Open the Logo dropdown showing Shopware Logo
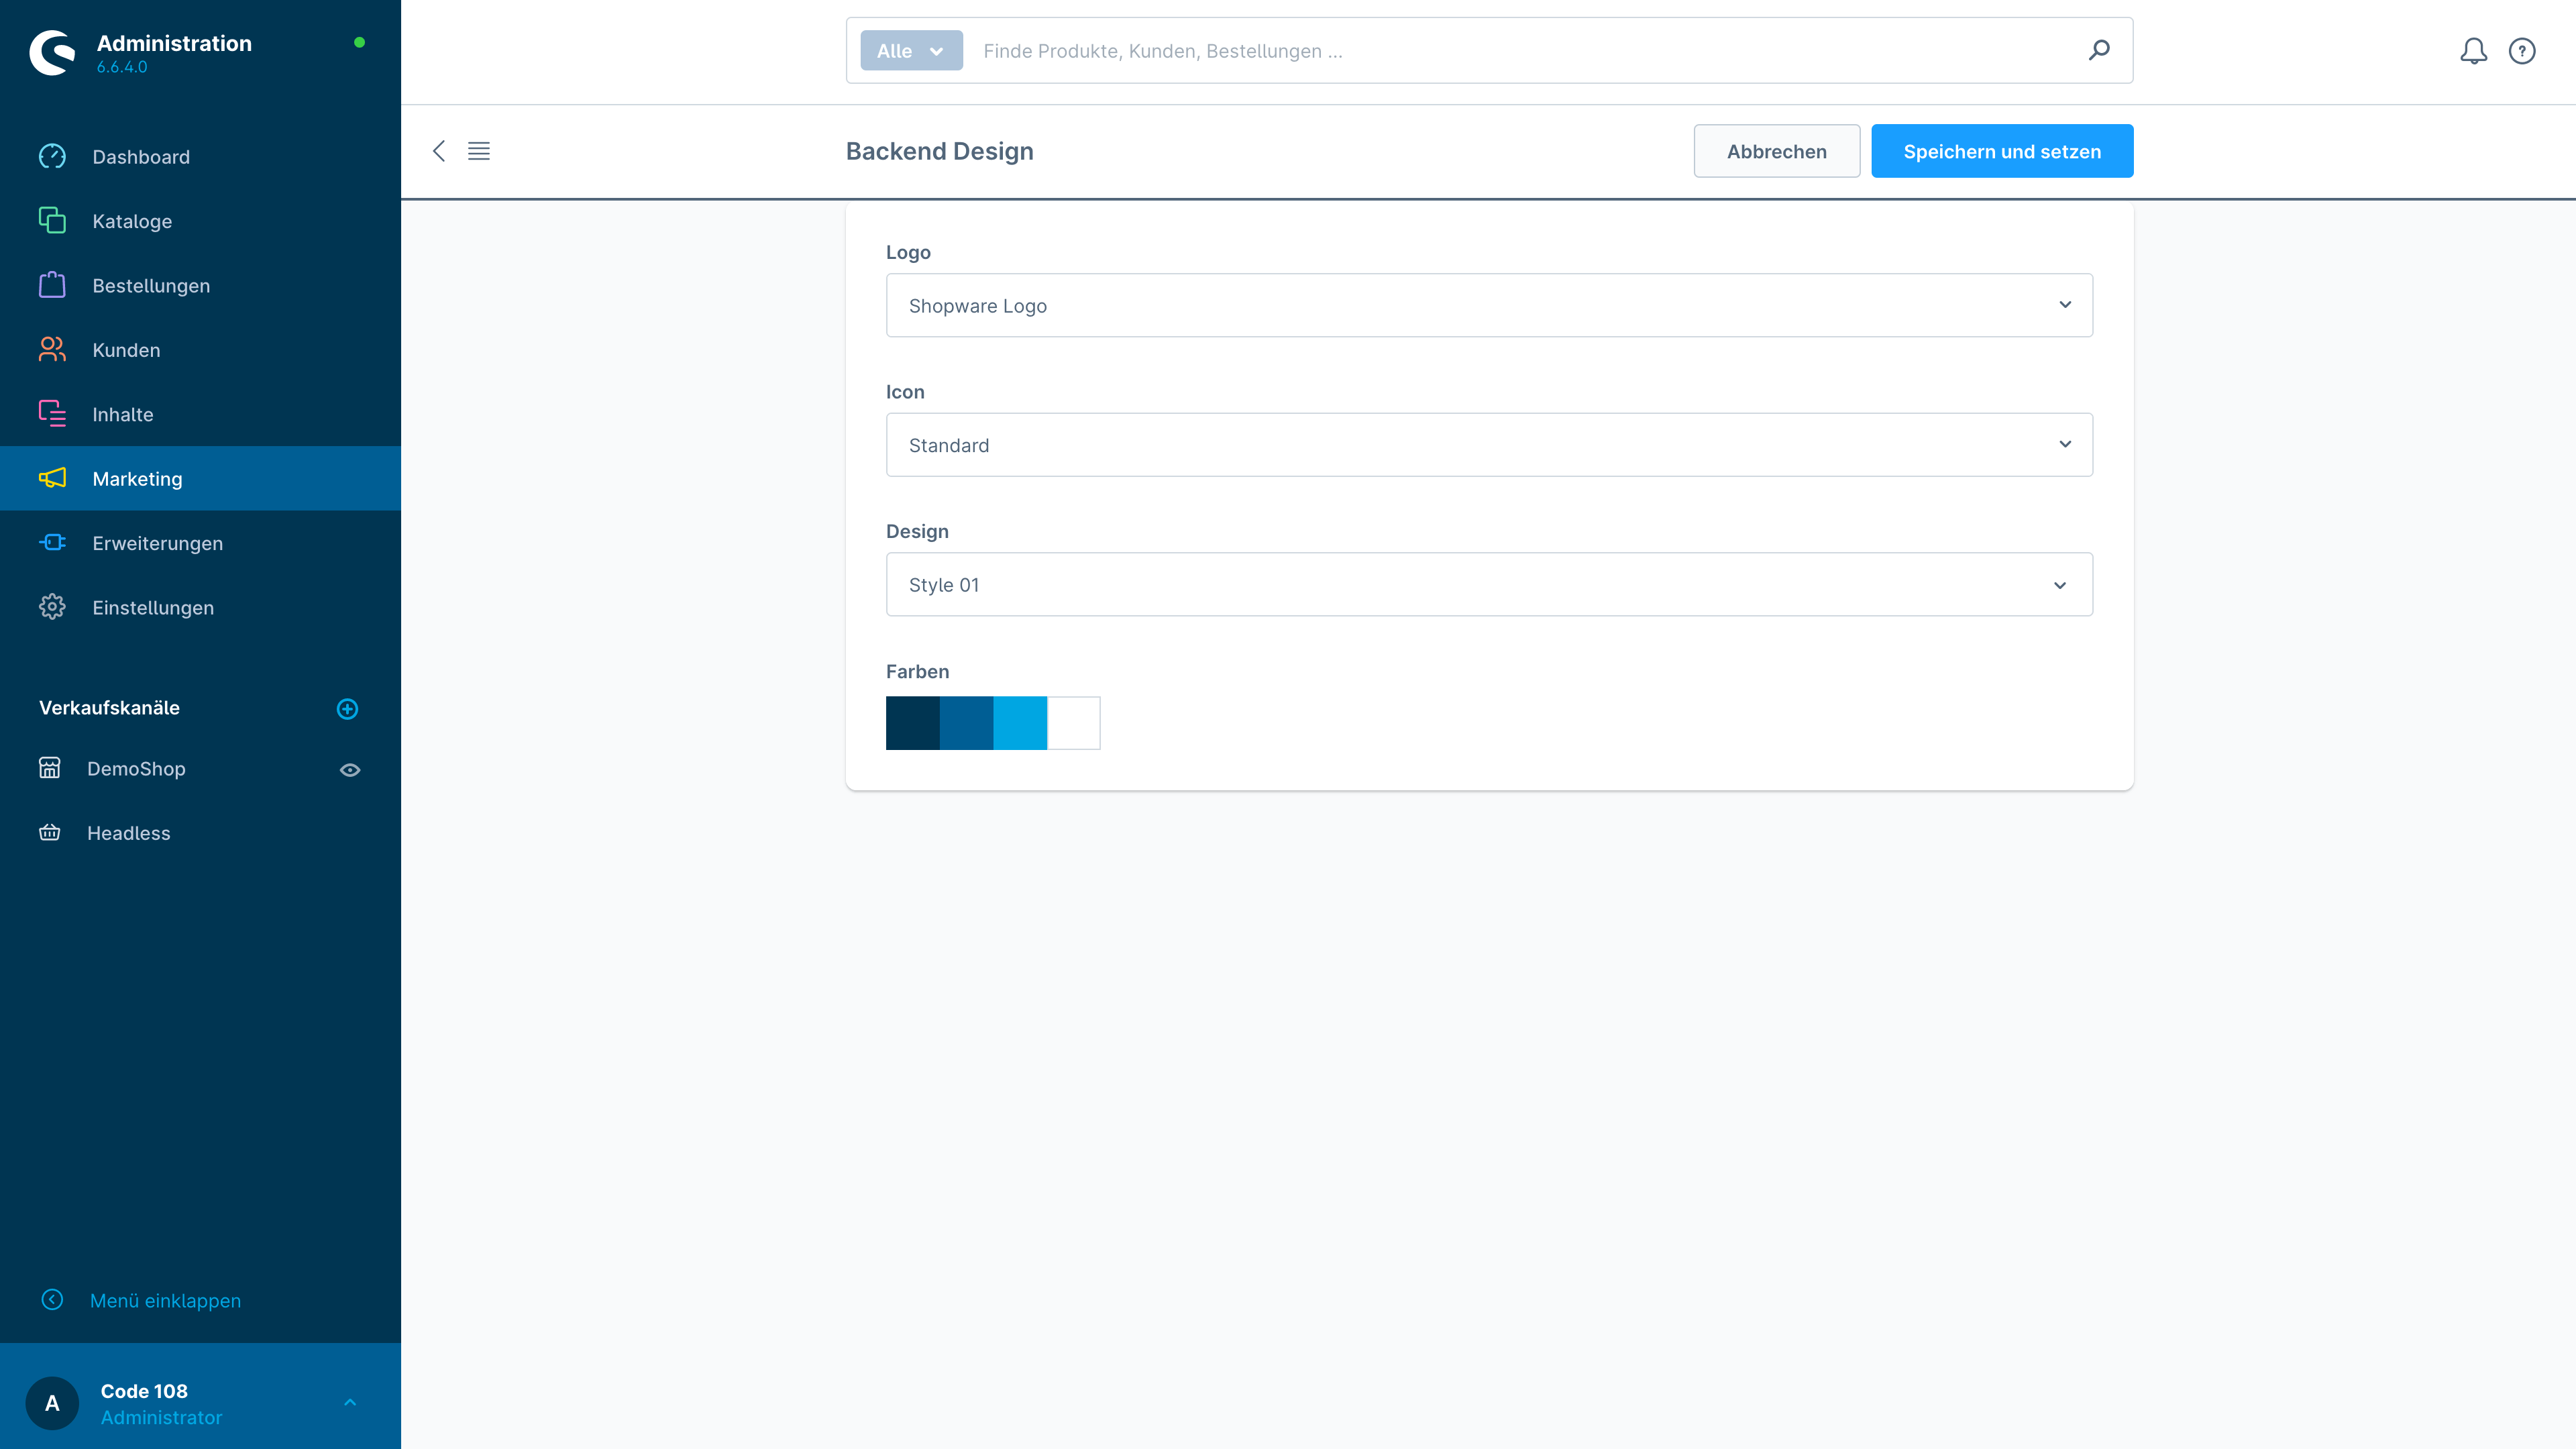2576x1449 pixels. [x=1489, y=305]
